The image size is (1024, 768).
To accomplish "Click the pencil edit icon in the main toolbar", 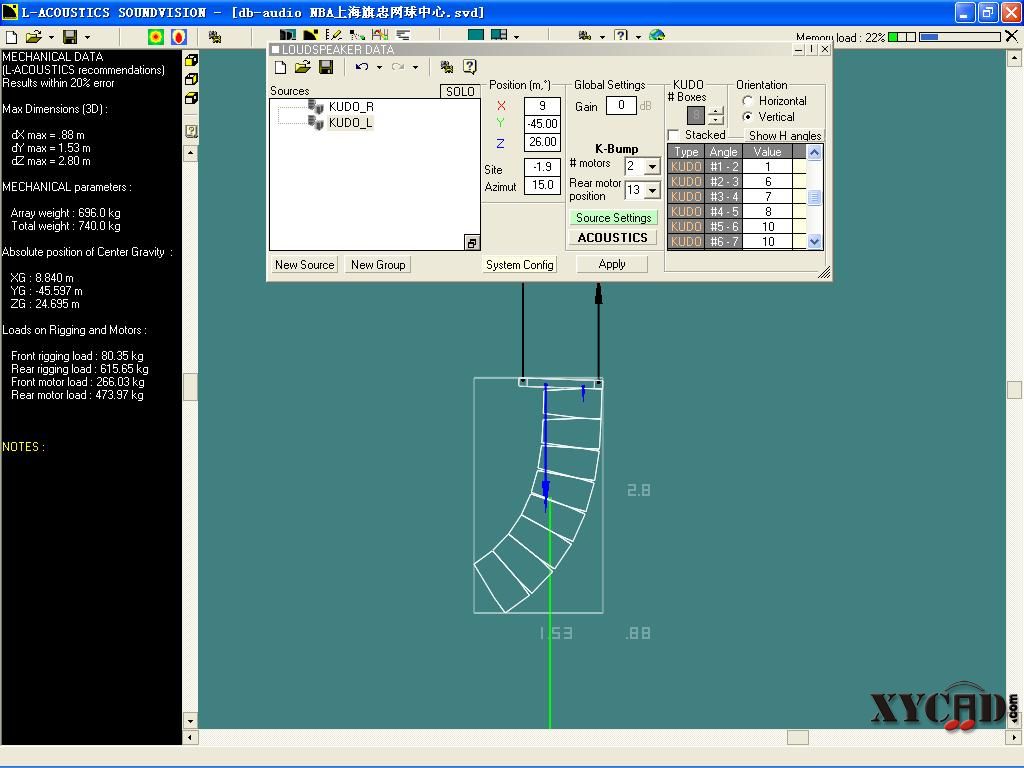I will click(333, 35).
